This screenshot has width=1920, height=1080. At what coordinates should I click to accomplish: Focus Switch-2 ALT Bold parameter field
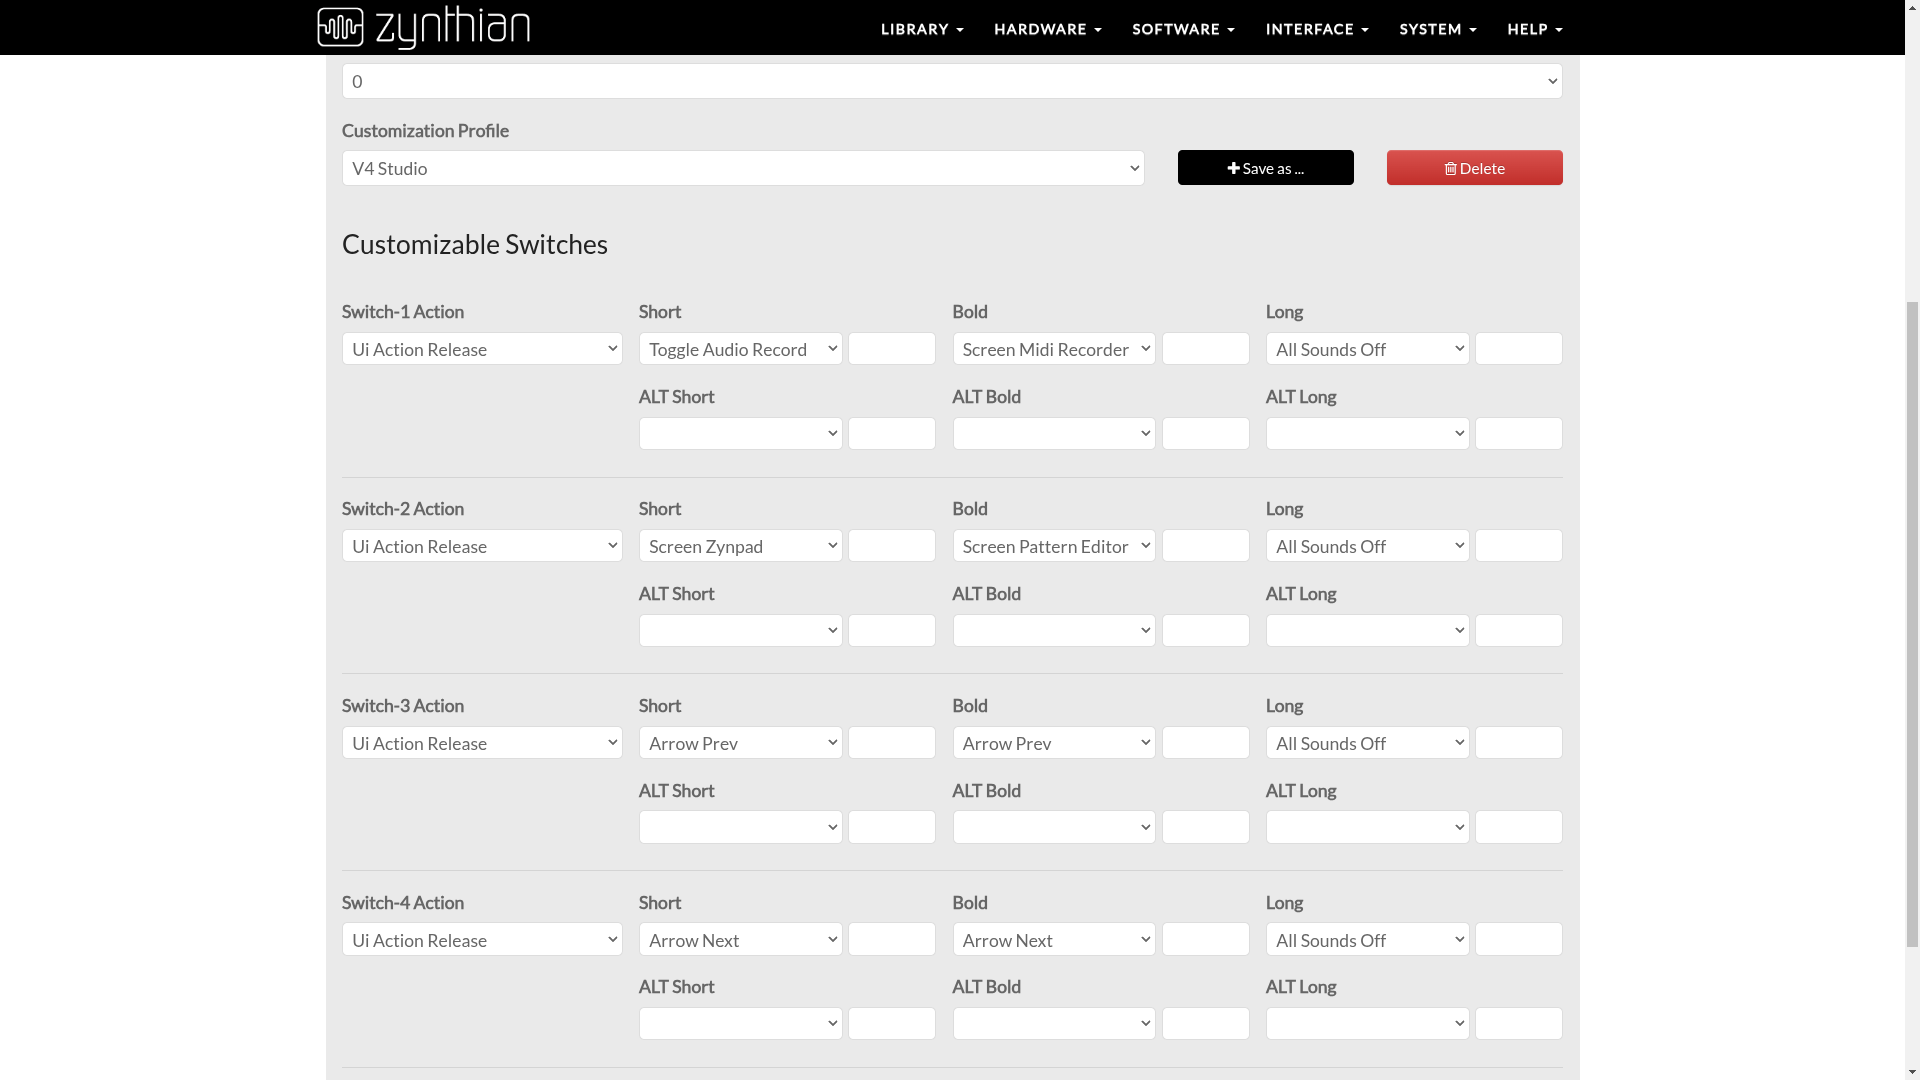(1206, 631)
